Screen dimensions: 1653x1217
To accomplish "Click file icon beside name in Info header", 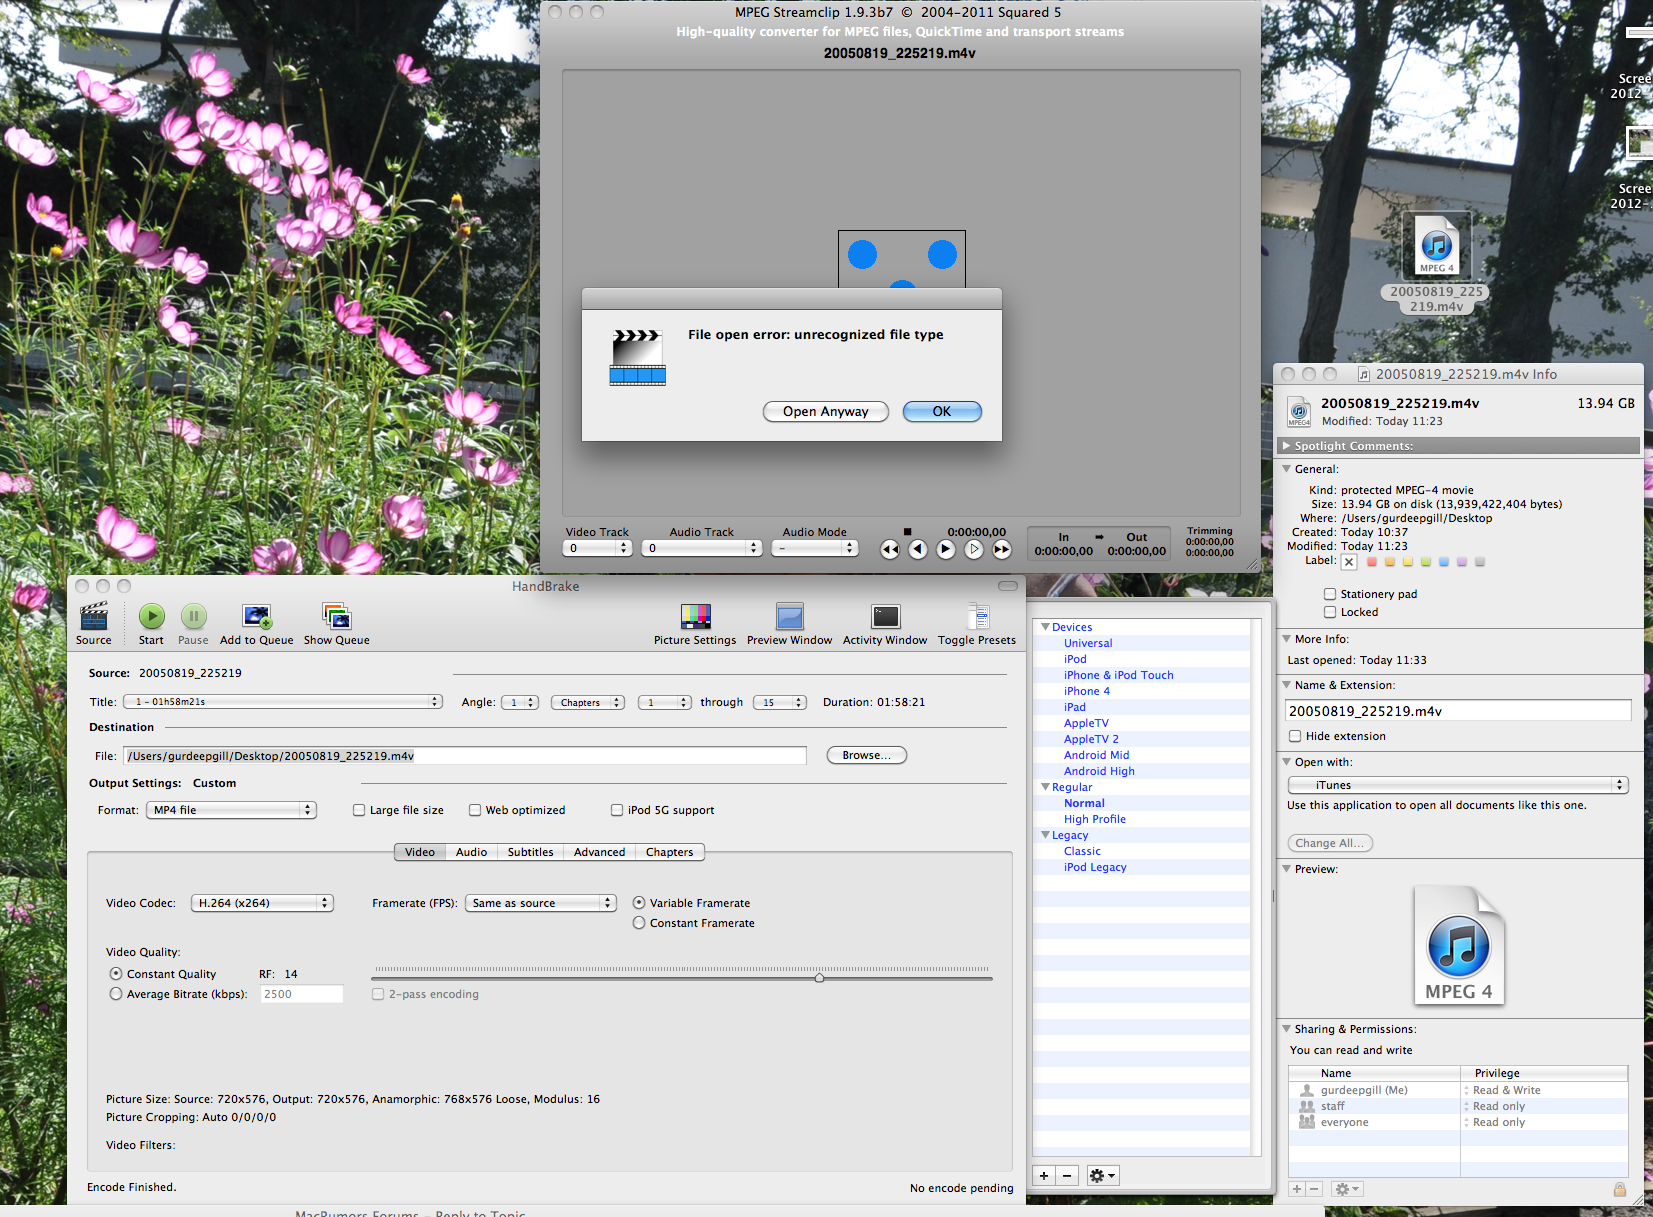I will pos(1299,411).
